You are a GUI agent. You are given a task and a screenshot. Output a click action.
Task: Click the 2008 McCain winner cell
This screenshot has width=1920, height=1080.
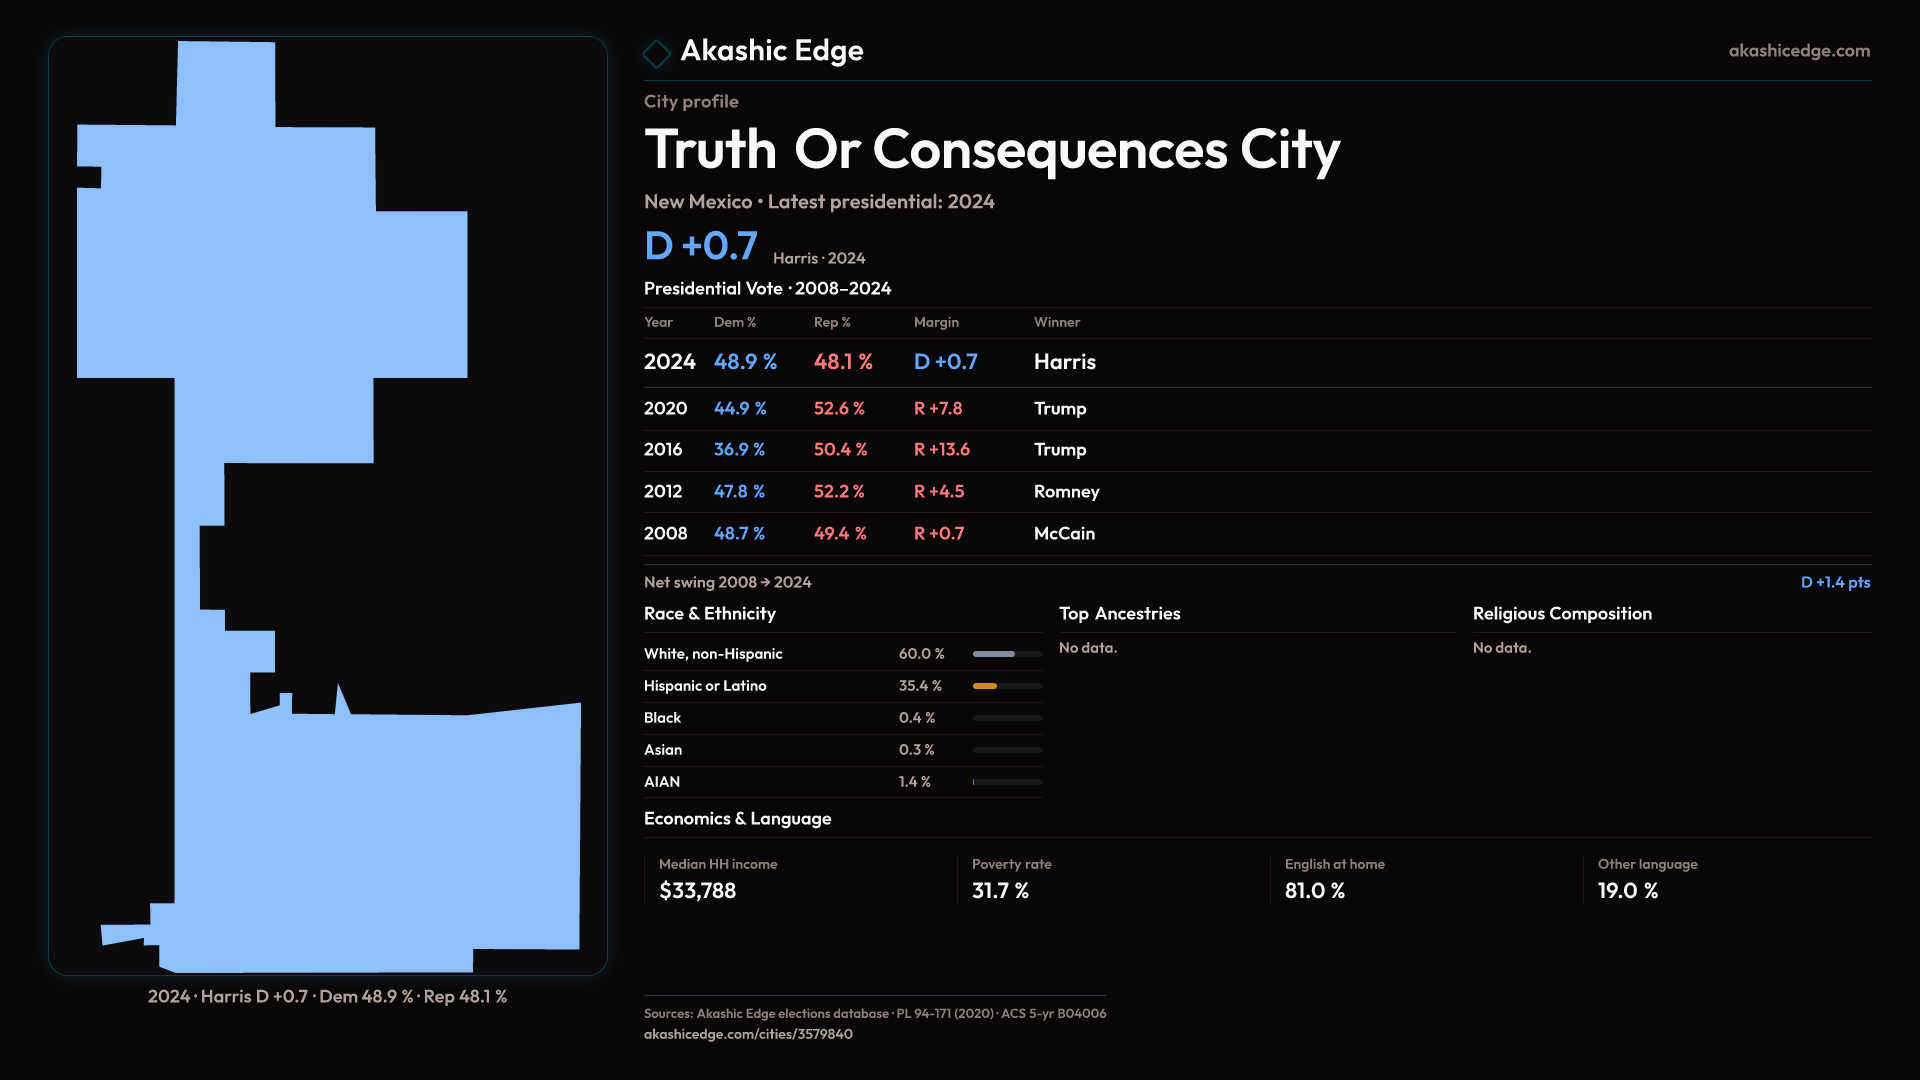click(x=1064, y=534)
